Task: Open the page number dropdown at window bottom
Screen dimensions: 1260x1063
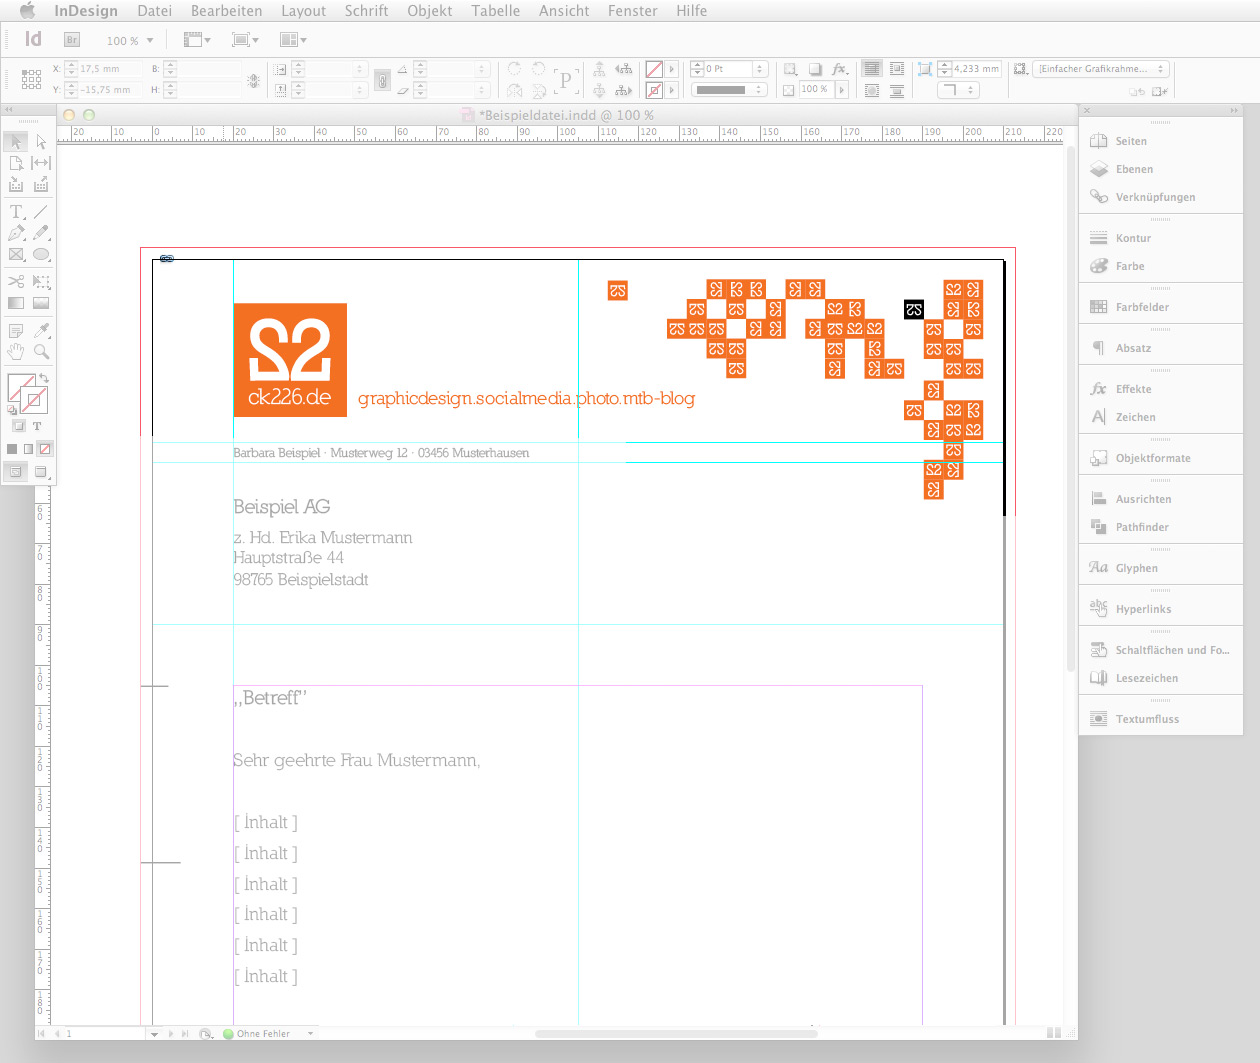Action: pos(153,1033)
